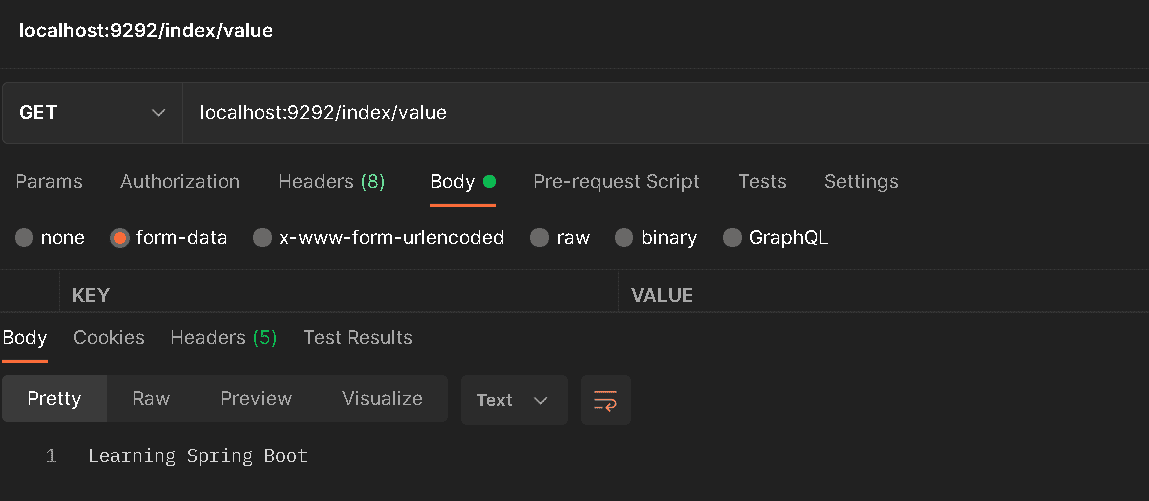The width and height of the screenshot is (1149, 501).
Task: Choose GraphQL as body type
Action: [x=732, y=238]
